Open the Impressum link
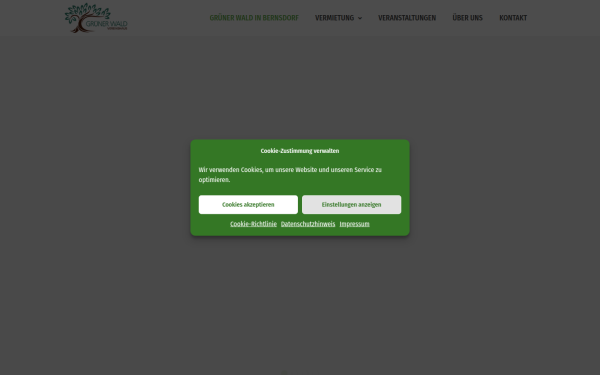The width and height of the screenshot is (600, 375). 355,224
